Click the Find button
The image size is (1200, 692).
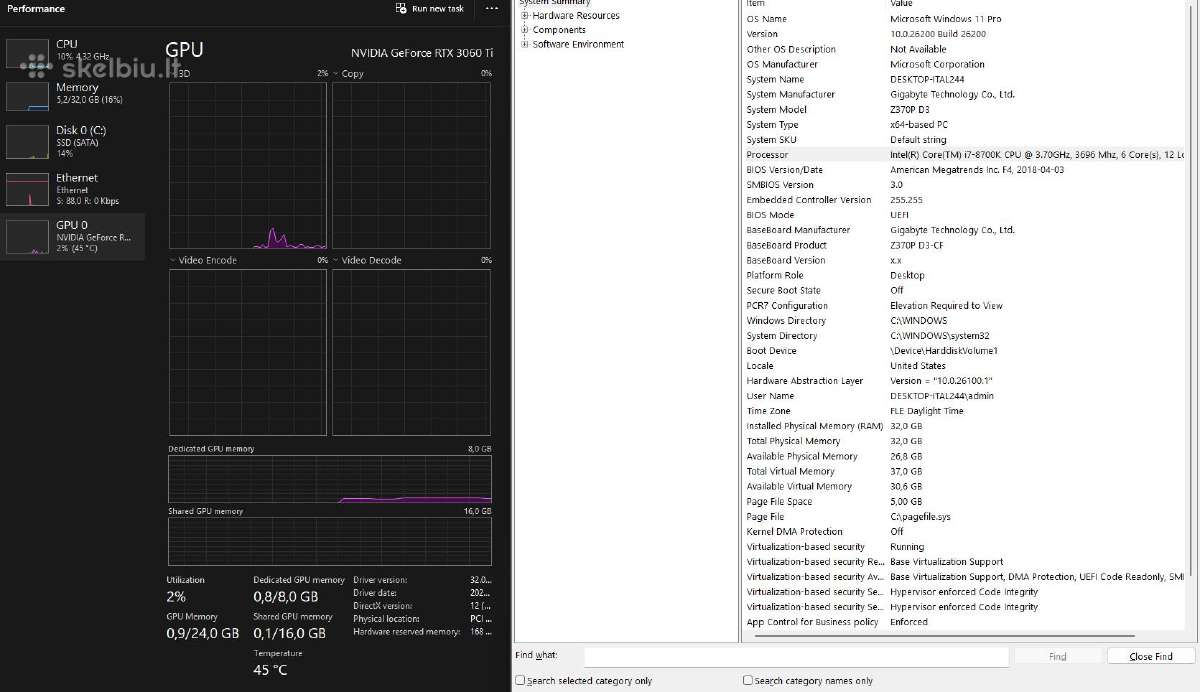(x=1057, y=657)
